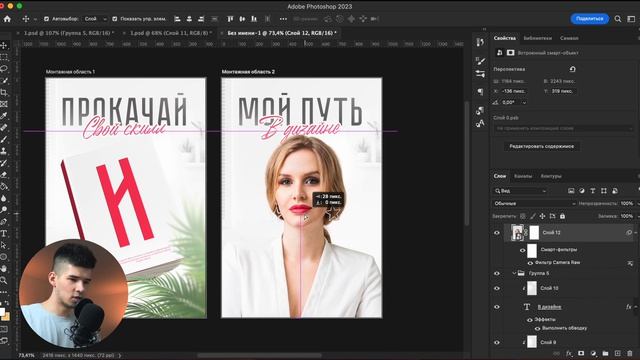
Task: Toggle the Автовыбор checkbox
Action: pyautogui.click(x=46, y=19)
